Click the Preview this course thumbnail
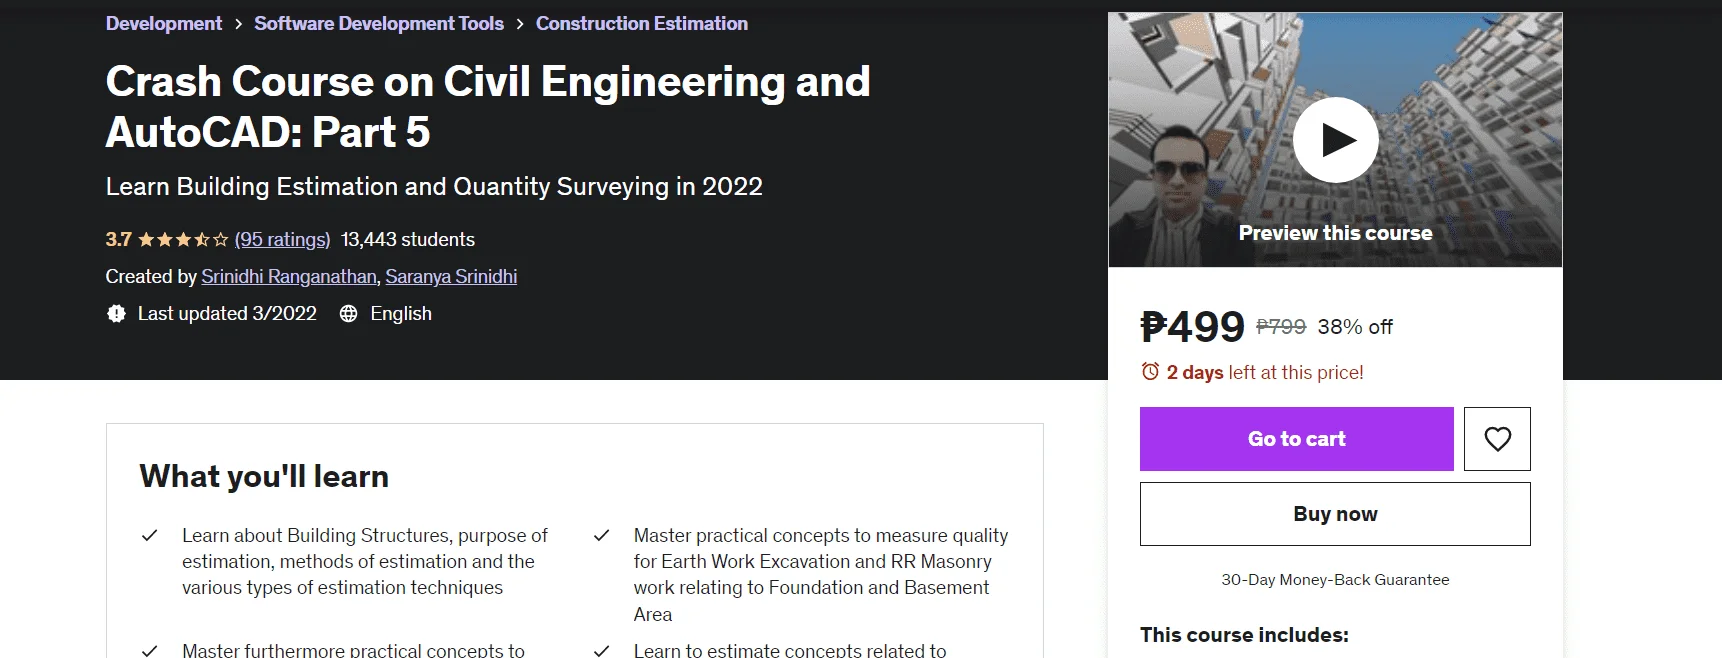This screenshot has height=658, width=1722. [1335, 140]
